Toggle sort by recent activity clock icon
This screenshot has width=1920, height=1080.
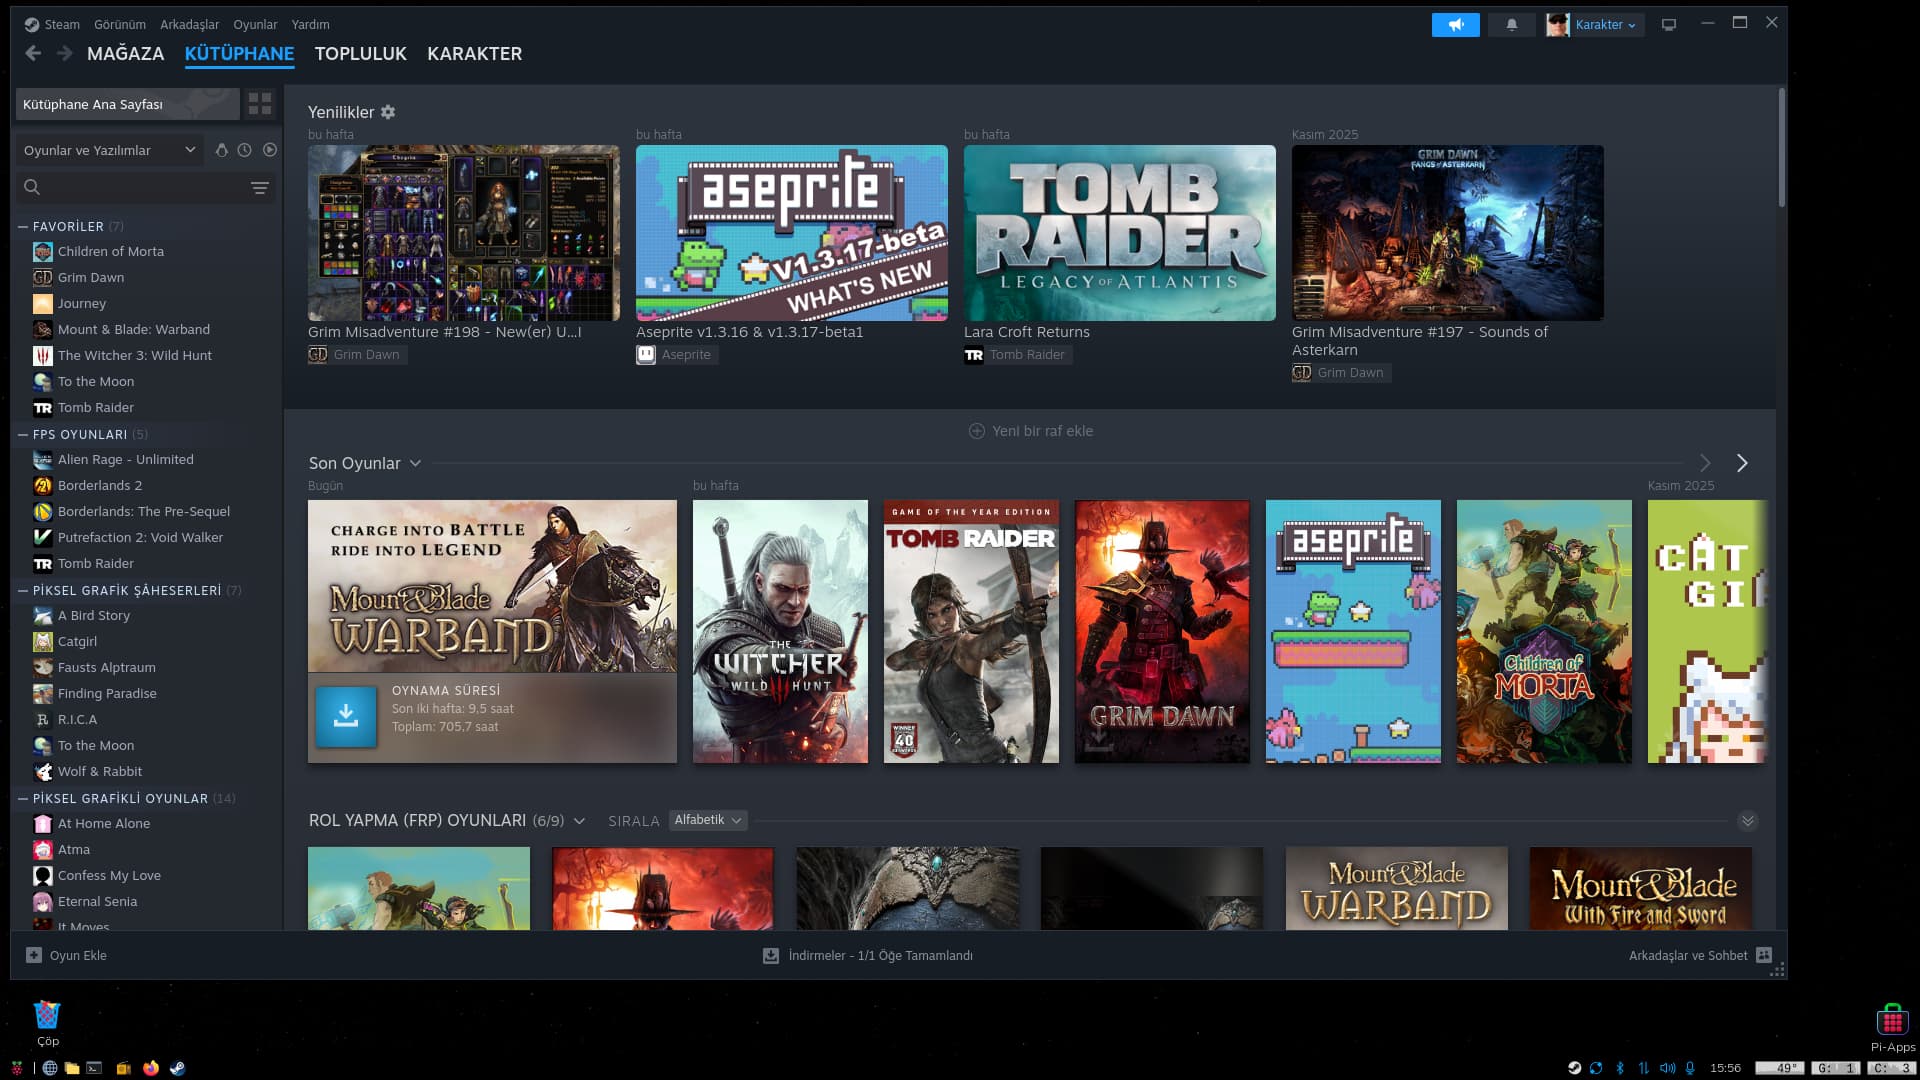point(245,150)
